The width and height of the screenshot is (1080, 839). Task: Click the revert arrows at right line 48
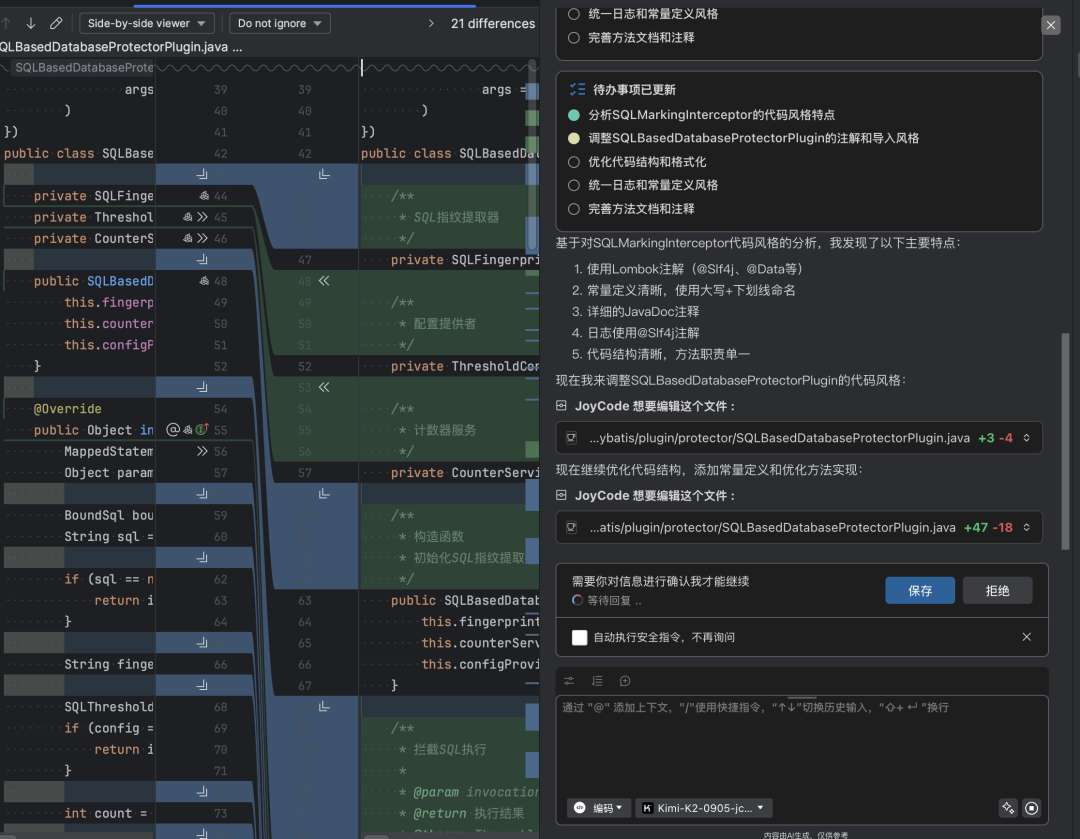pos(324,281)
